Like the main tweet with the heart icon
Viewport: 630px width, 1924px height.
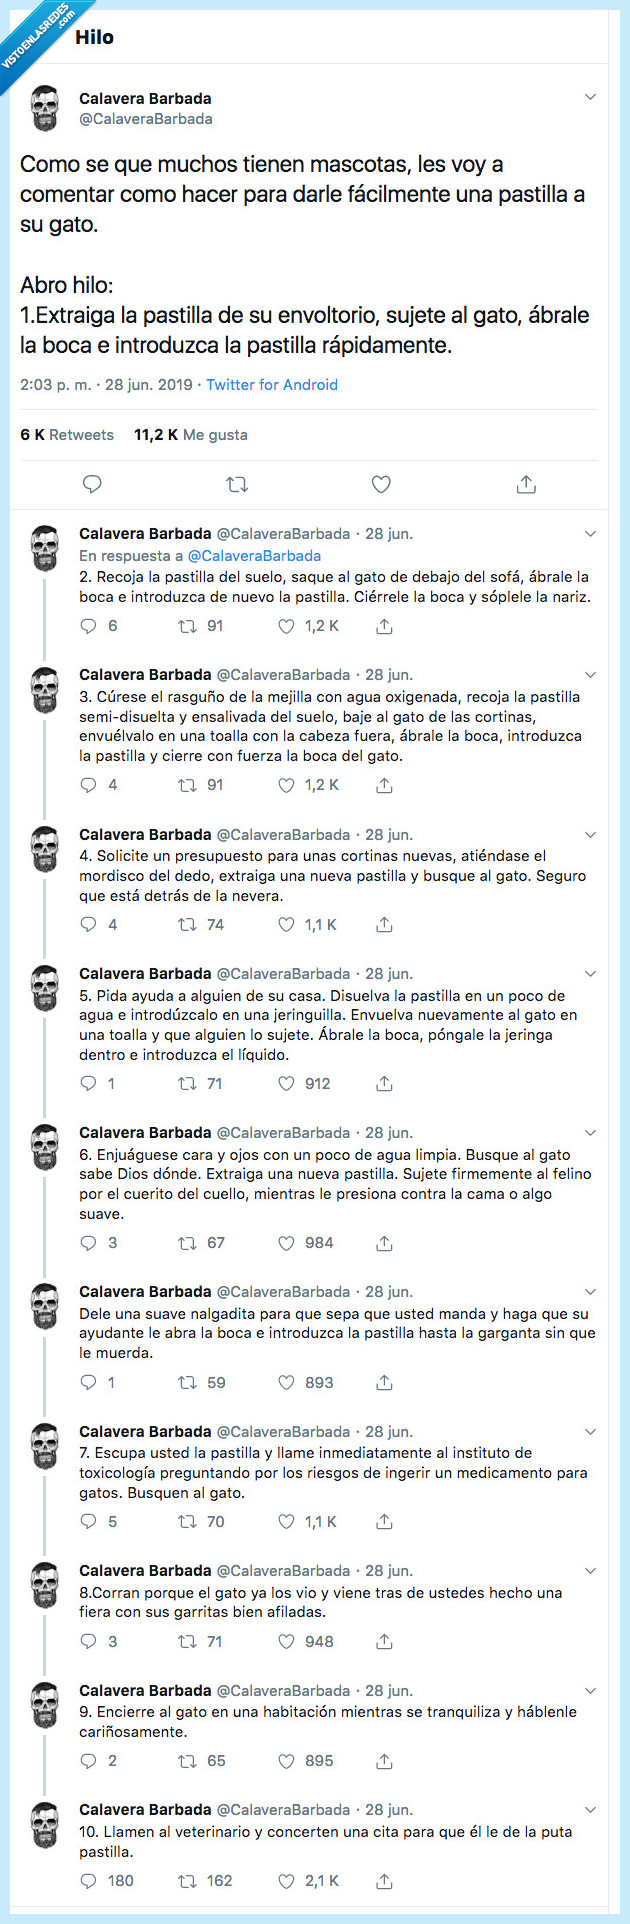(x=381, y=485)
